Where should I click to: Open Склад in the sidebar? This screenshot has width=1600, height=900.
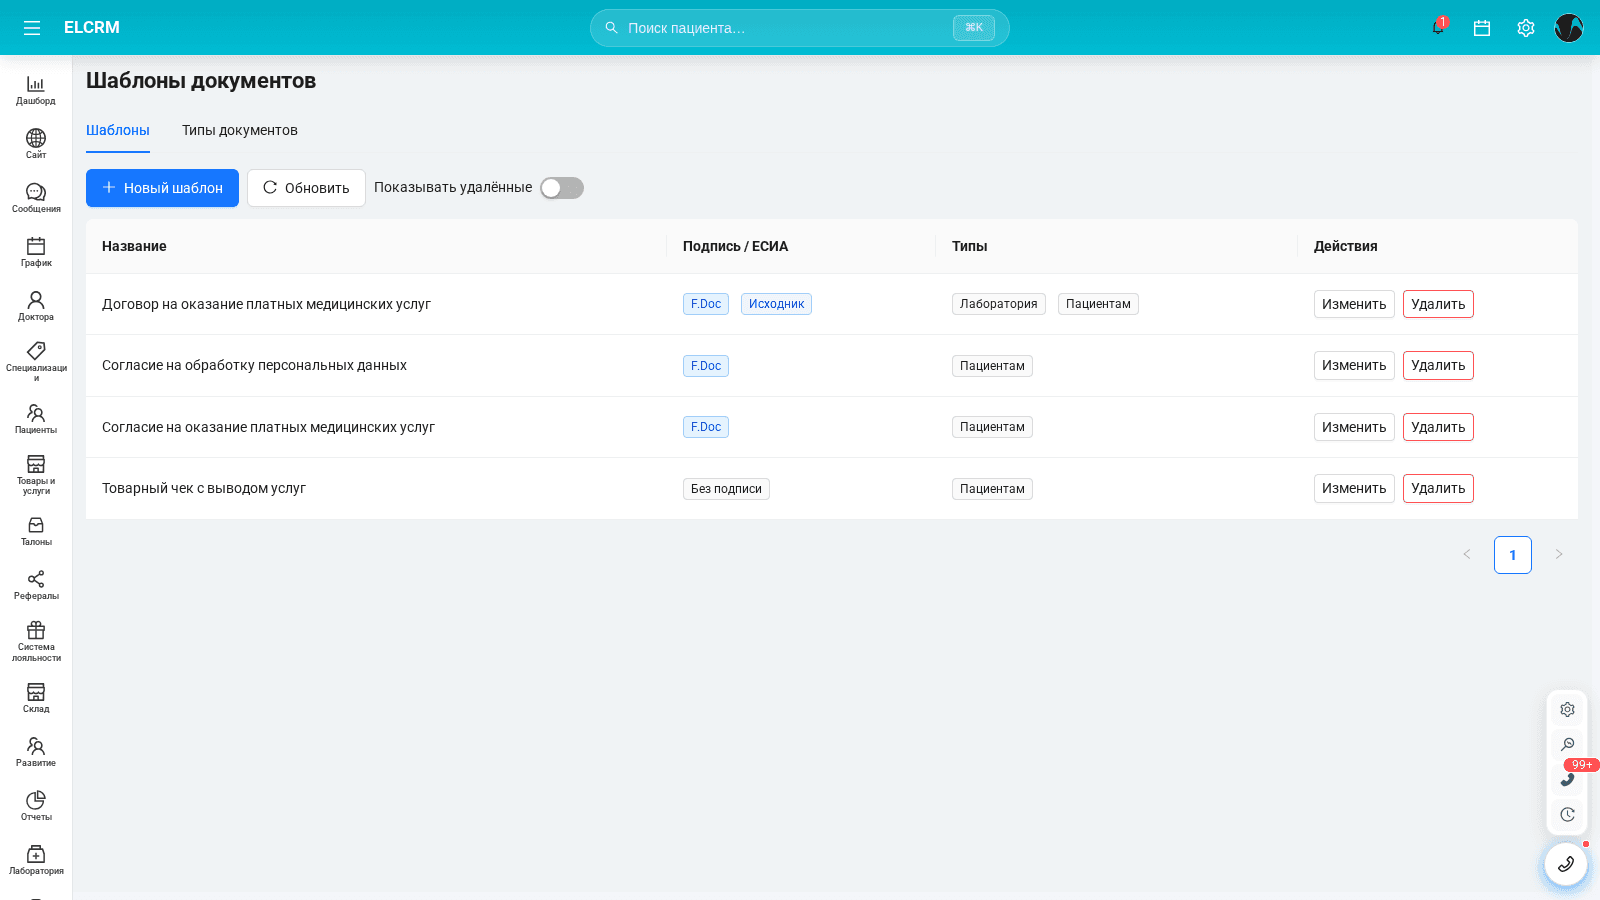(x=36, y=698)
